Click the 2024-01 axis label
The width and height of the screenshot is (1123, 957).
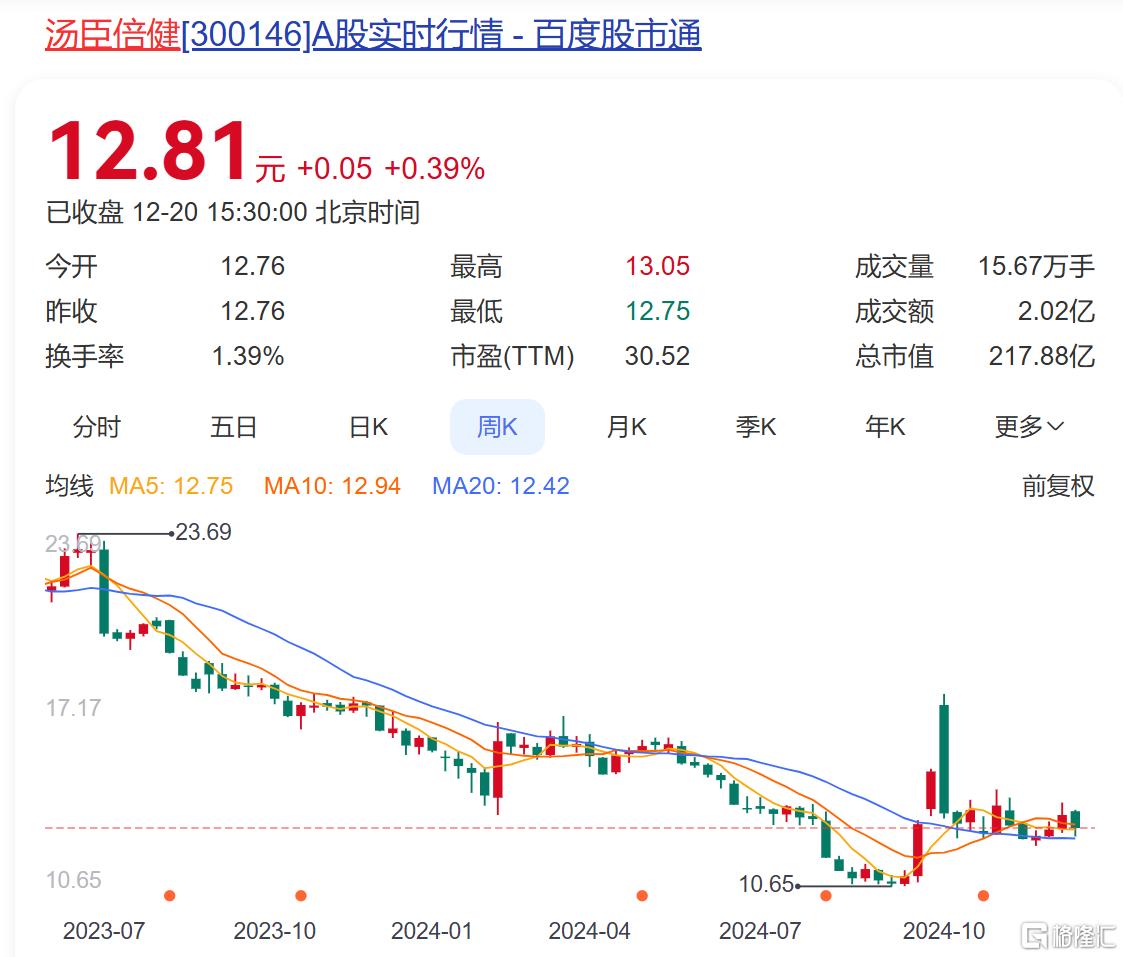(x=432, y=931)
